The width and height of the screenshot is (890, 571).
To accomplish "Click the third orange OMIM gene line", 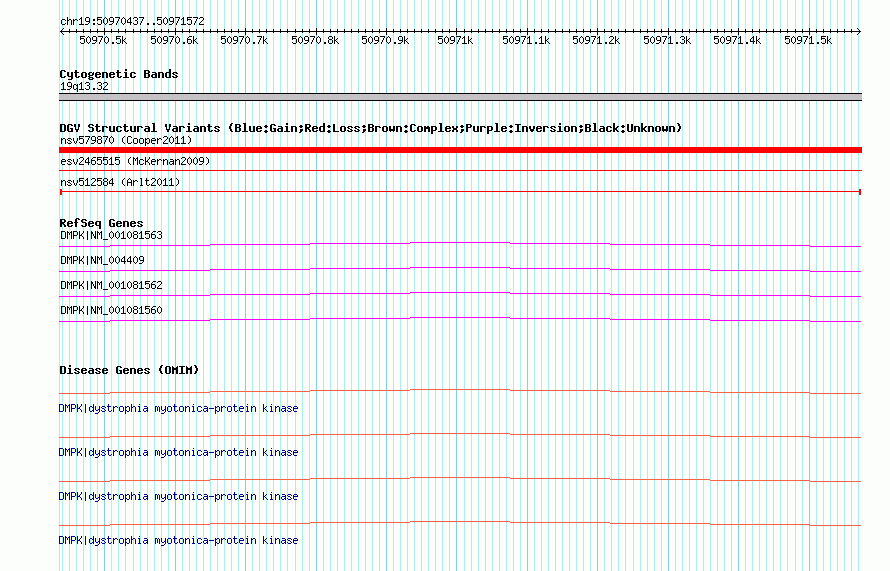I will point(460,480).
